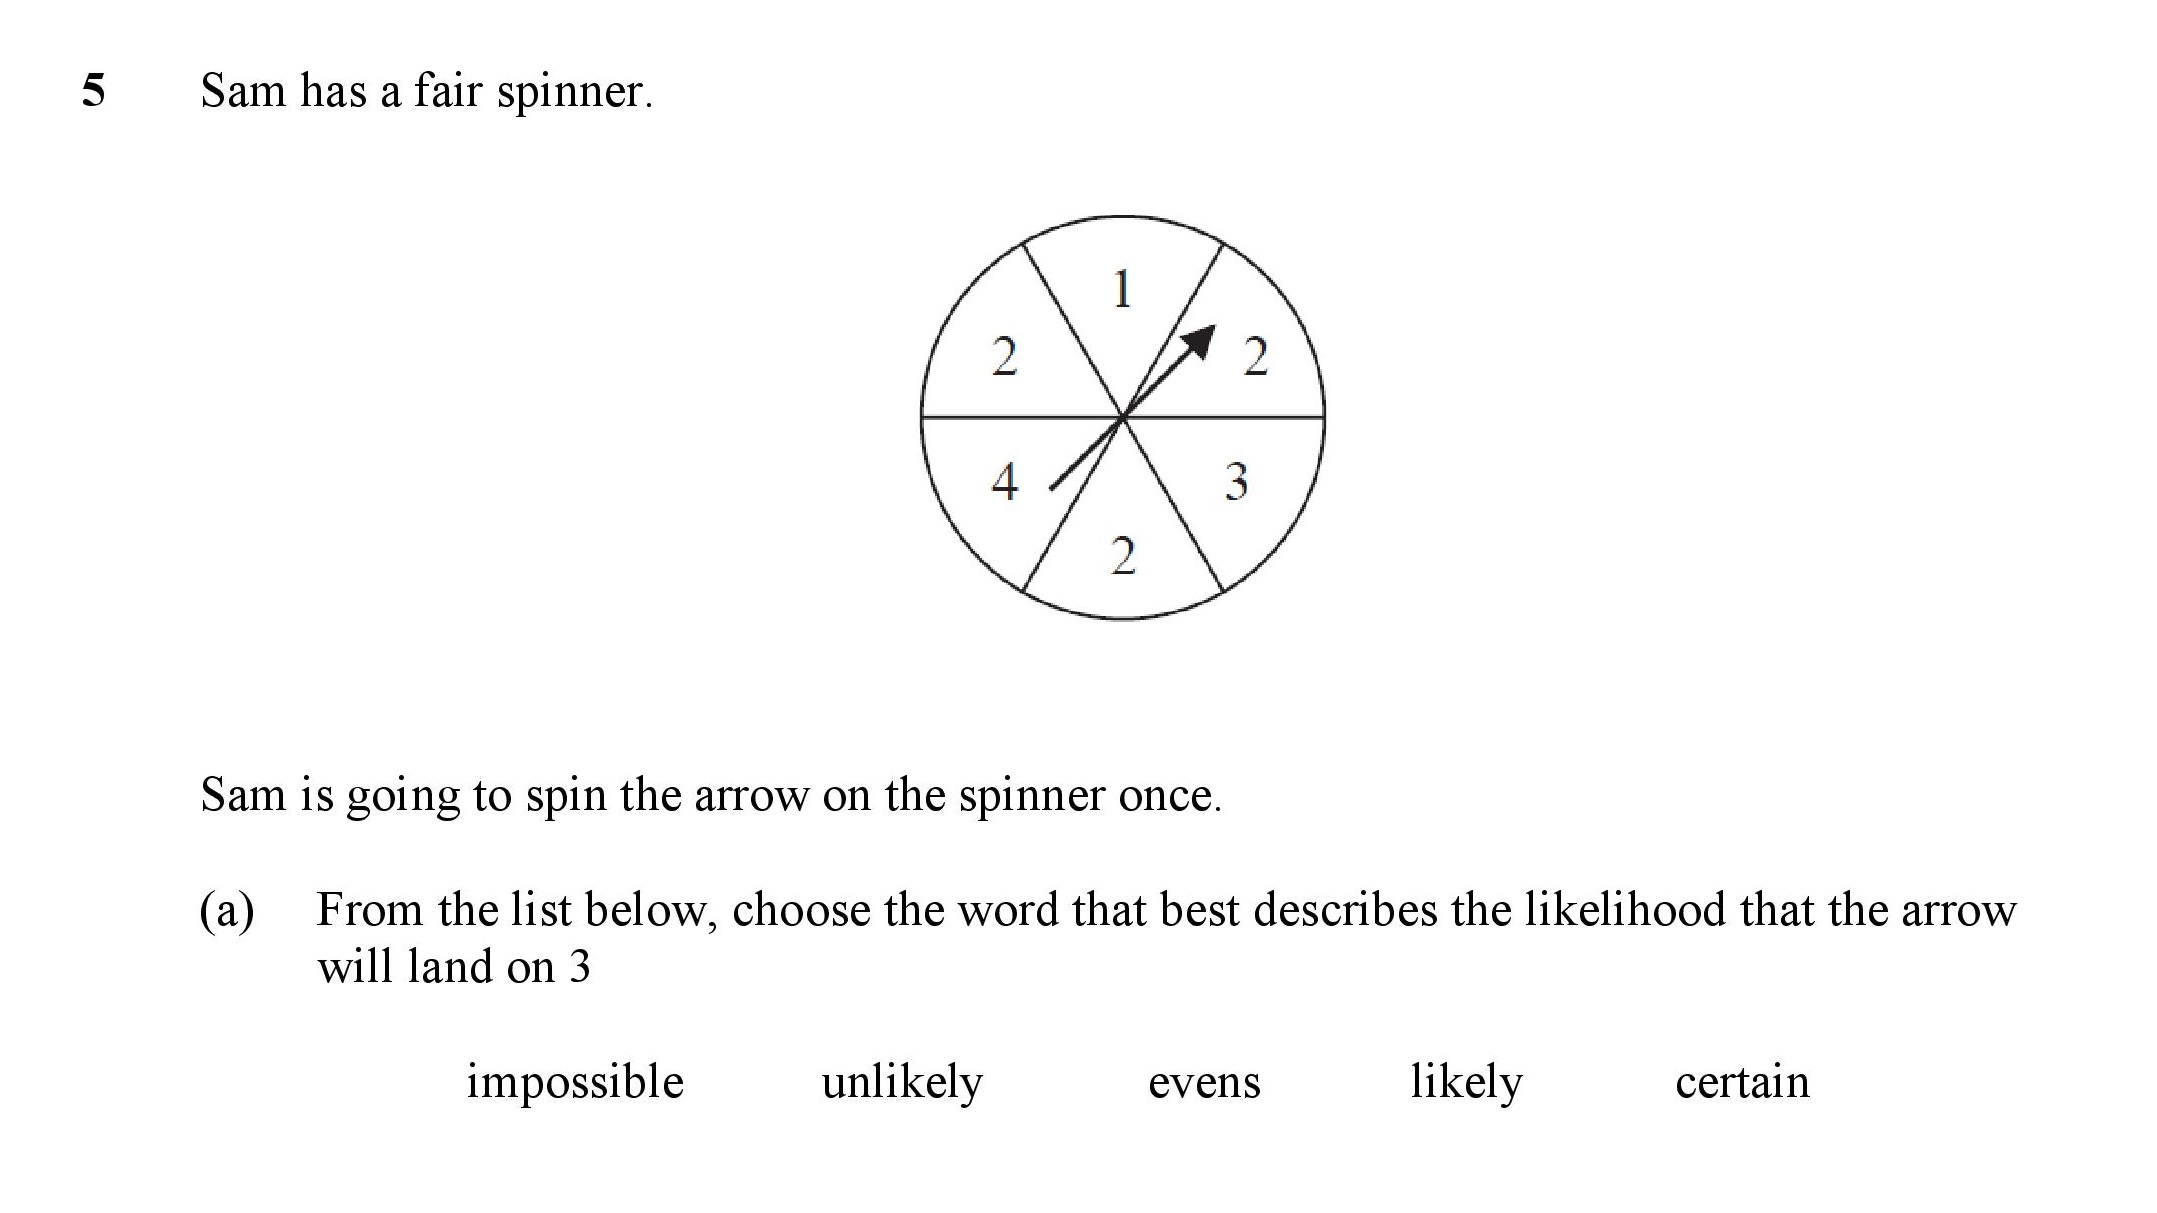
Task: Click the spinner's arrowhead
Action: pos(1199,342)
